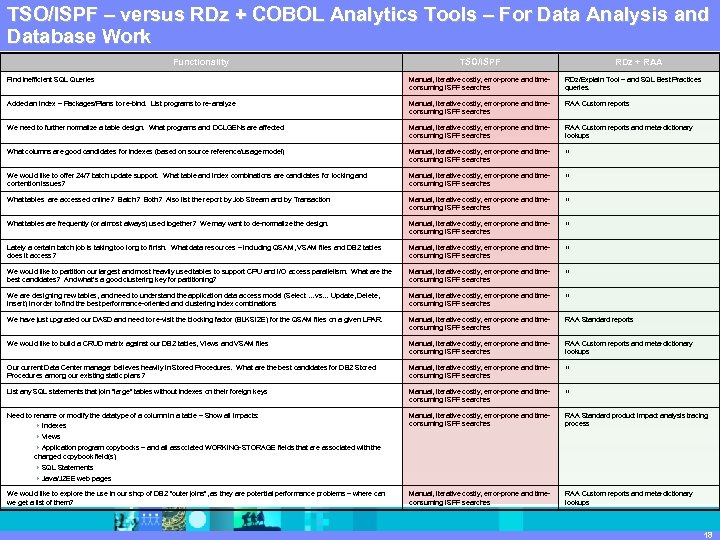720x540 pixels.
Task: Click 'RAA Standard product impact analysis tracing process' cell
Action: coord(639,446)
